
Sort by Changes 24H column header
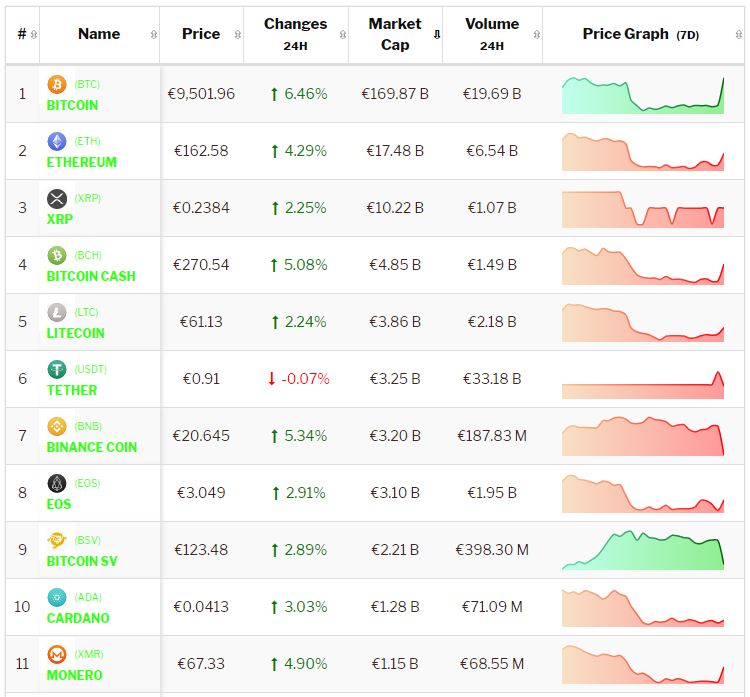pos(295,34)
